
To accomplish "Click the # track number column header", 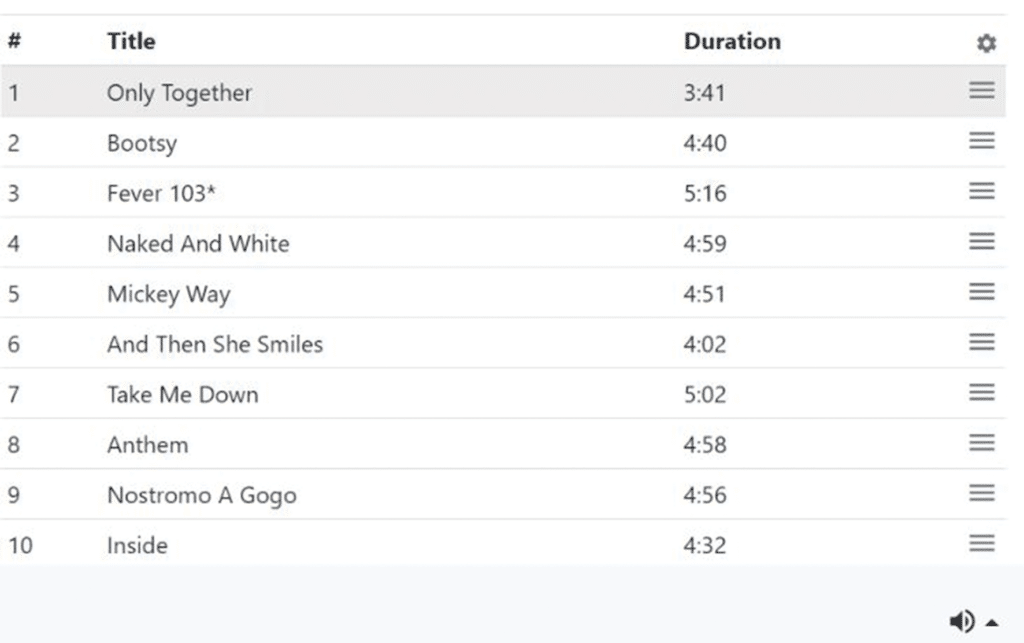I will [x=15, y=41].
